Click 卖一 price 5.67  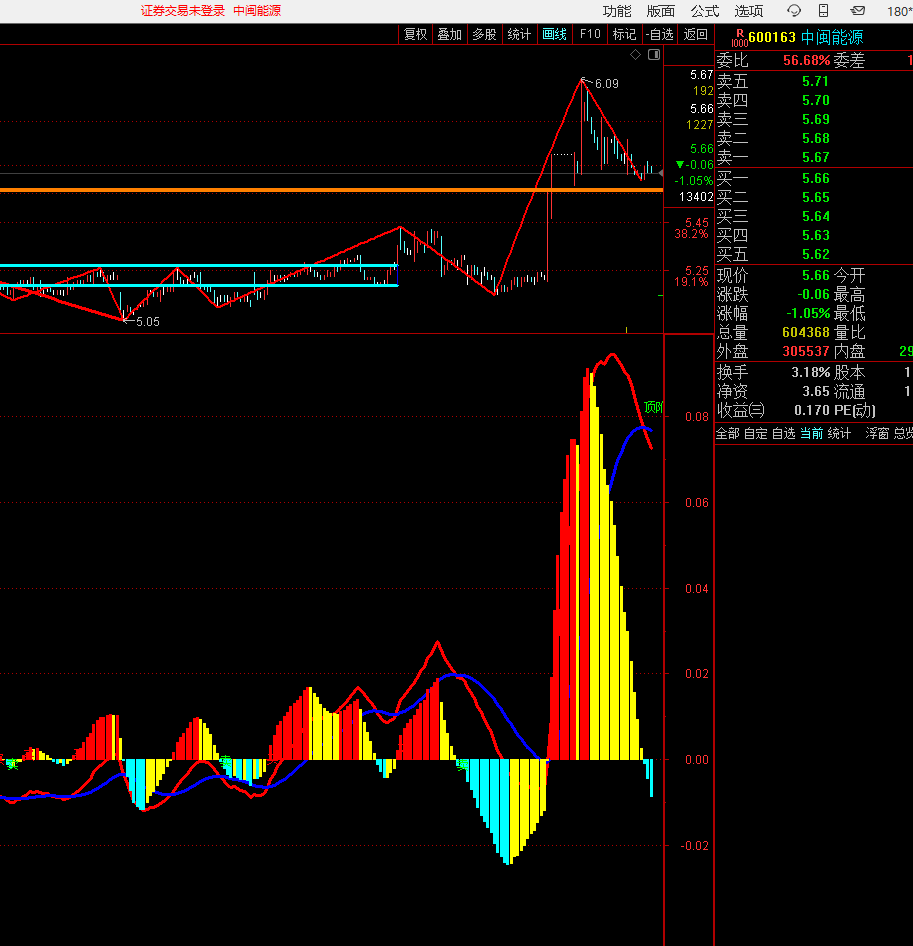click(816, 157)
